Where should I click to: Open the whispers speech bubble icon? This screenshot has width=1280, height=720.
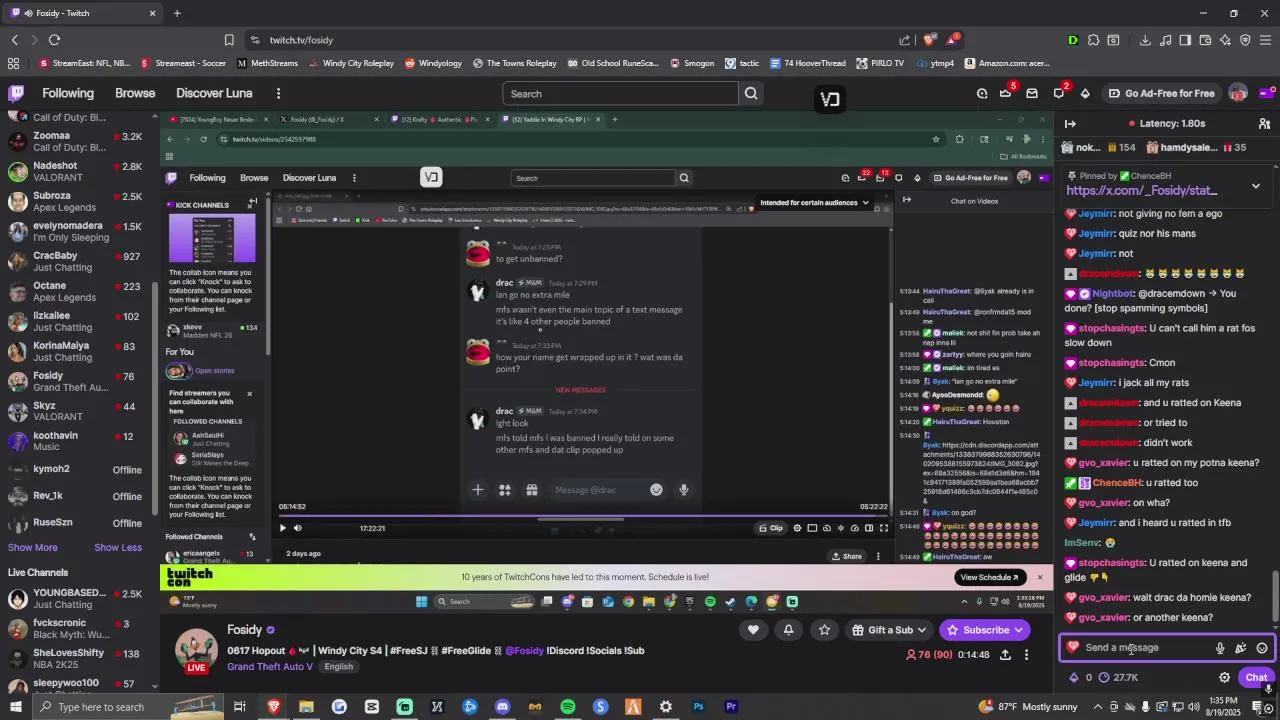pyautogui.click(x=1059, y=93)
